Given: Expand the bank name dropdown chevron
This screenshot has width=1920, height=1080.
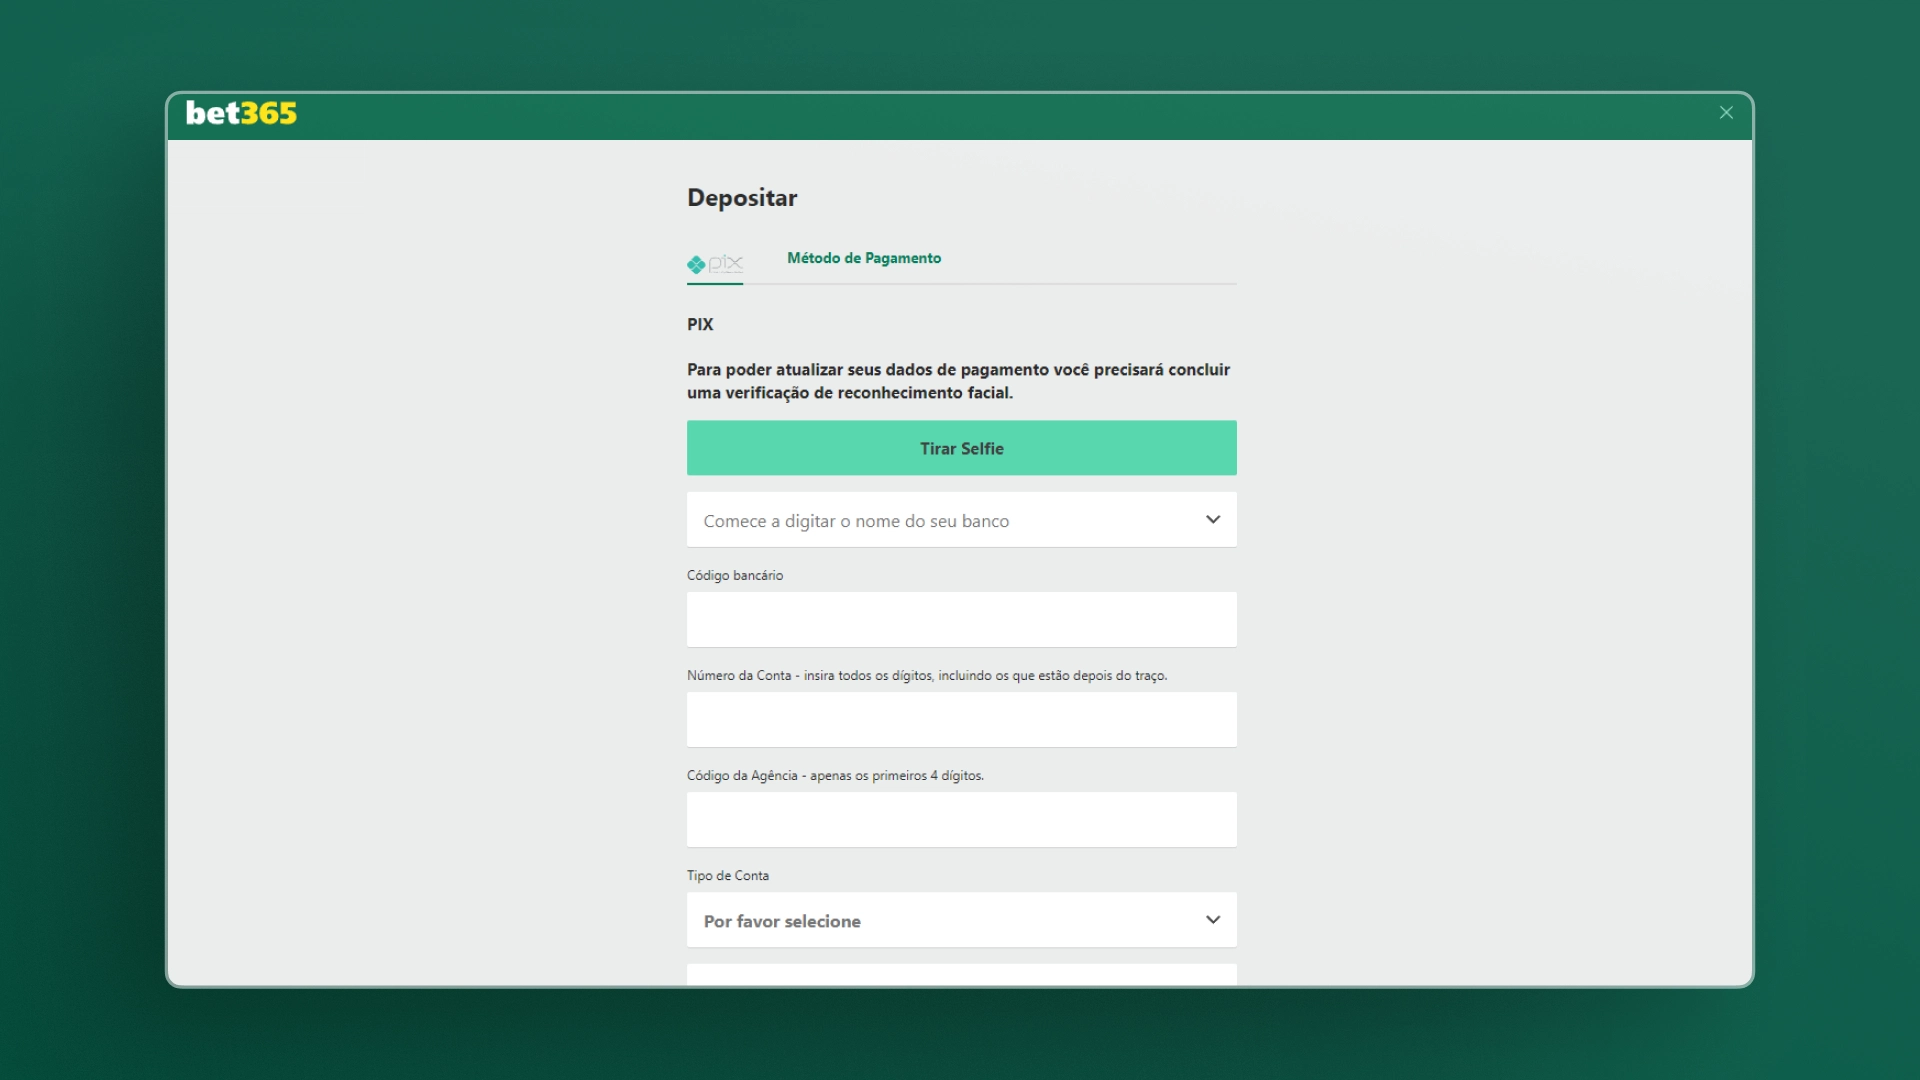Looking at the screenshot, I should click(x=1213, y=520).
